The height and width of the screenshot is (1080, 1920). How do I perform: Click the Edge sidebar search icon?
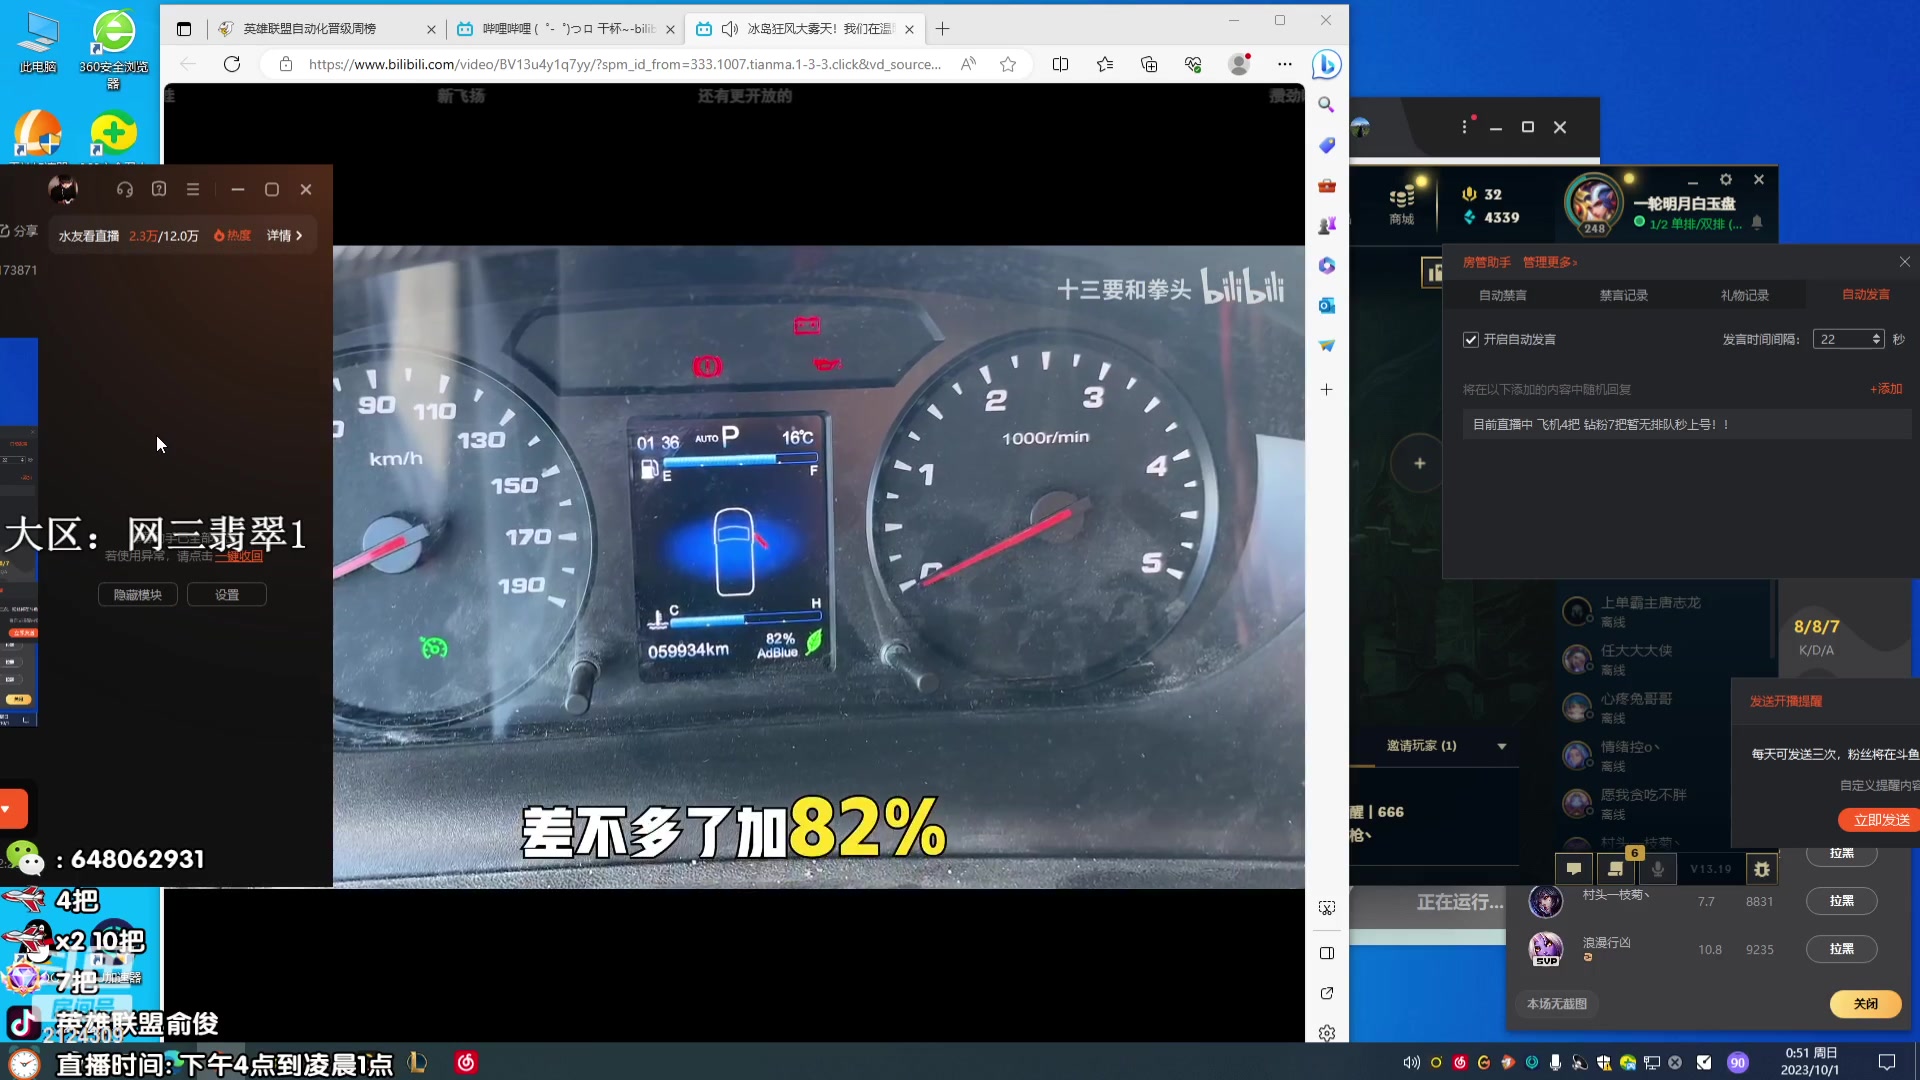(x=1326, y=104)
